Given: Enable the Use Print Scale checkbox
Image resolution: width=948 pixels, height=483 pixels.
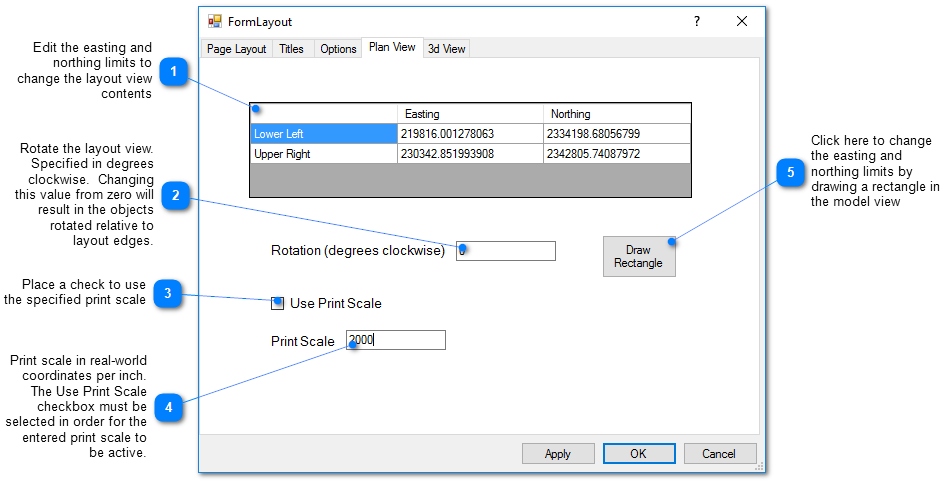Looking at the screenshot, I should 278,303.
